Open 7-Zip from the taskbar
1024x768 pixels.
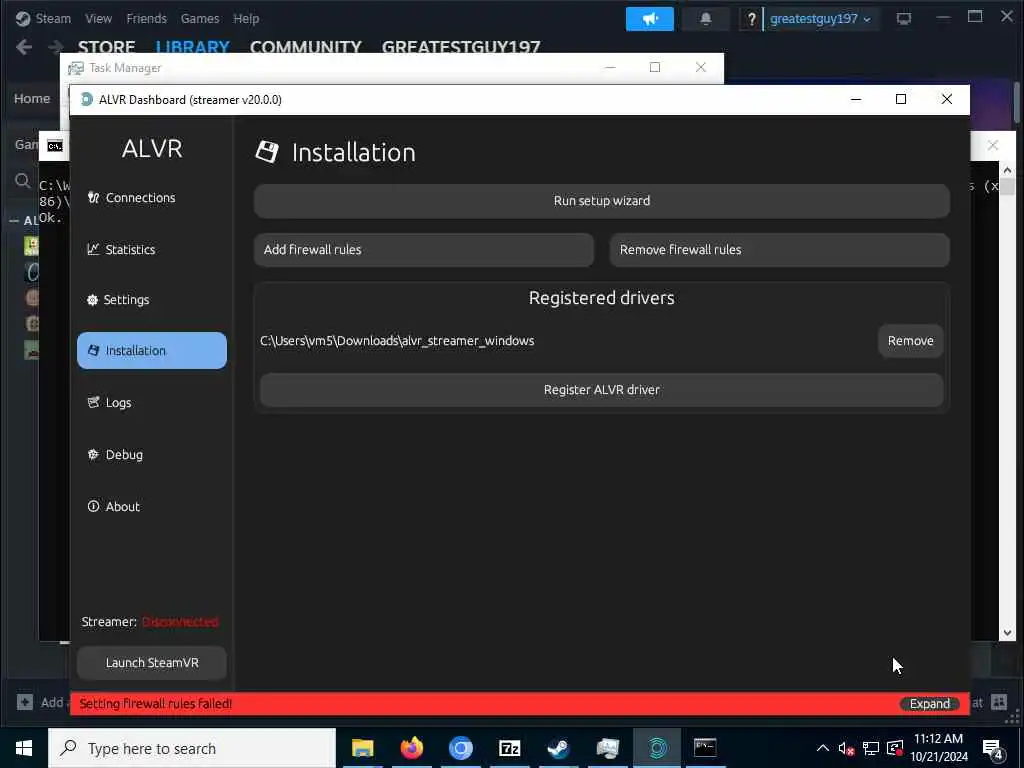pos(509,748)
